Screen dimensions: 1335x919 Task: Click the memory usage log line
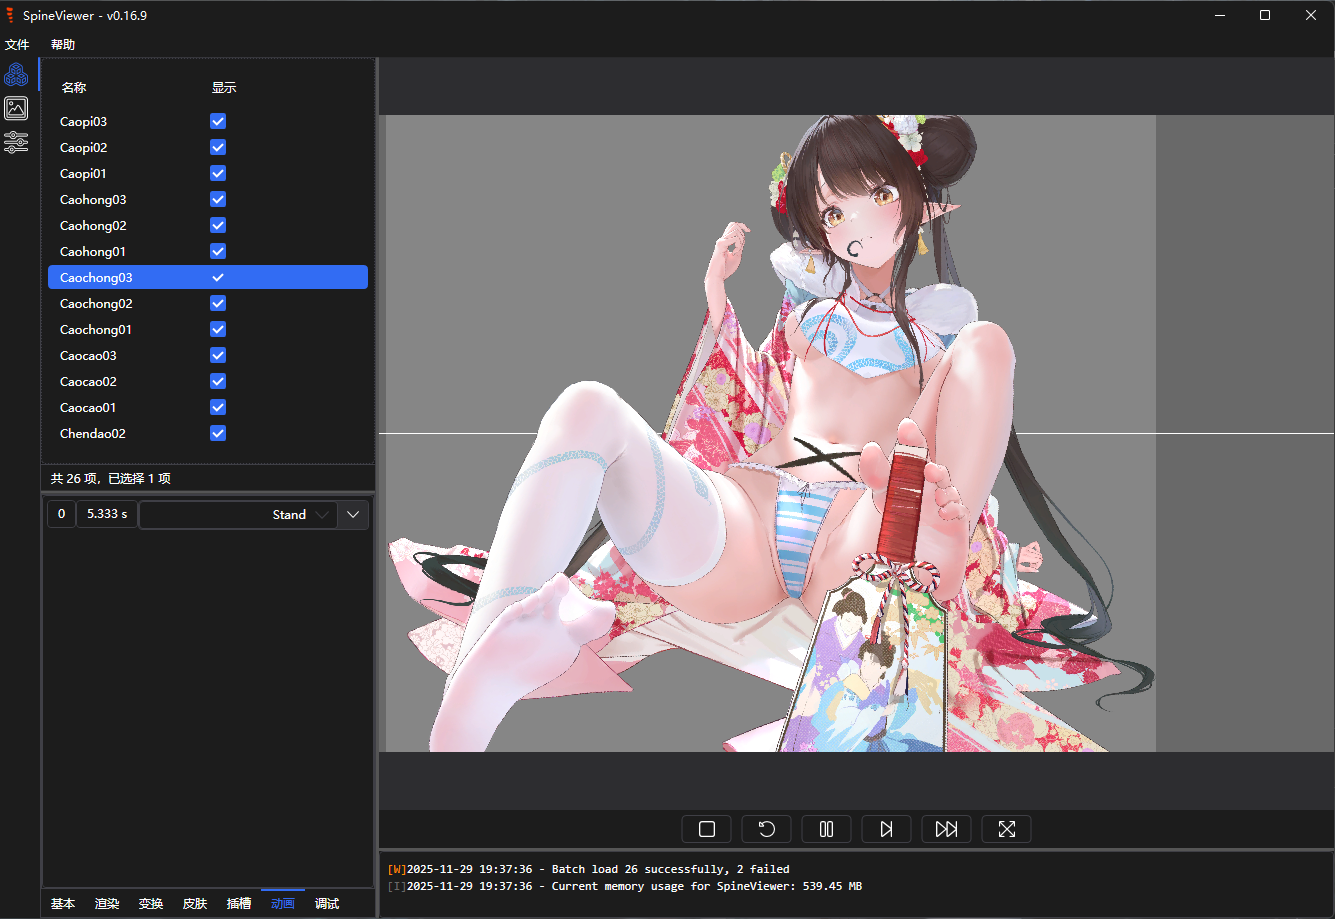tap(624, 886)
